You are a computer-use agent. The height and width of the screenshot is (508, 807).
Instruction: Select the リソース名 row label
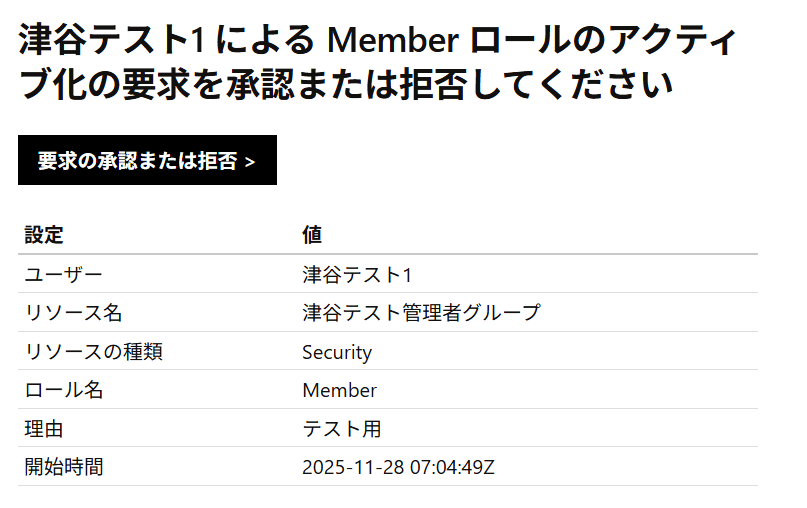(x=73, y=313)
